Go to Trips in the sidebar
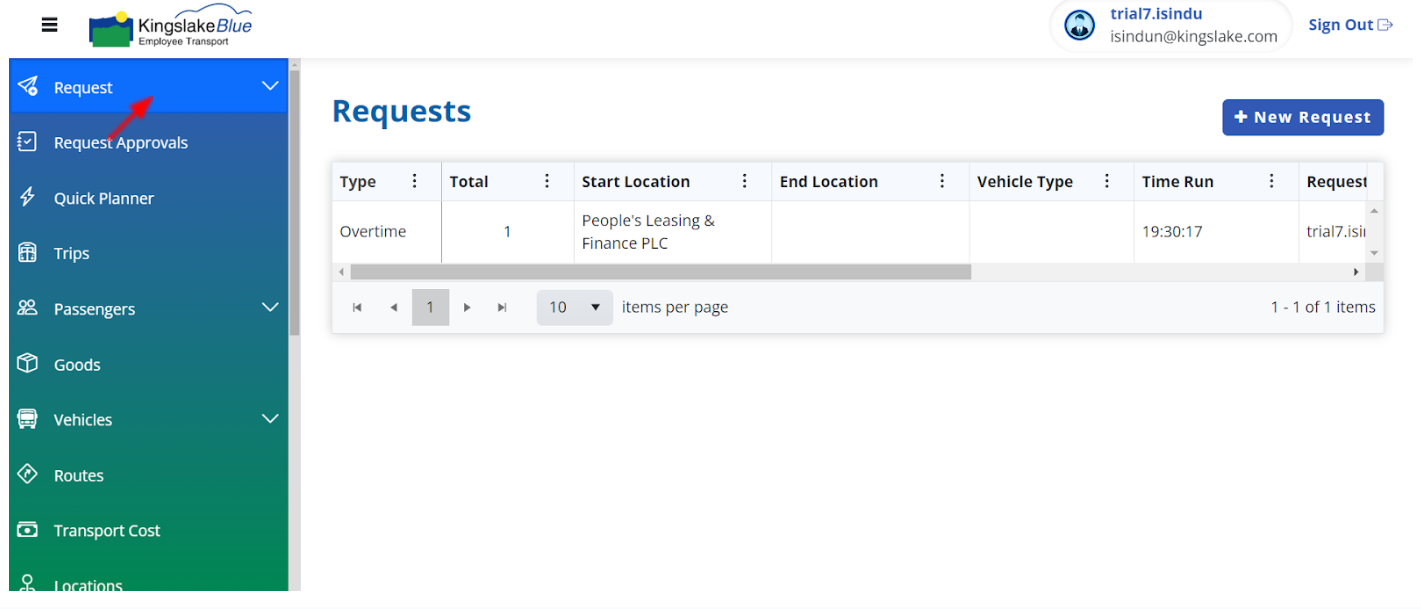The width and height of the screenshot is (1421, 609). click(x=148, y=253)
